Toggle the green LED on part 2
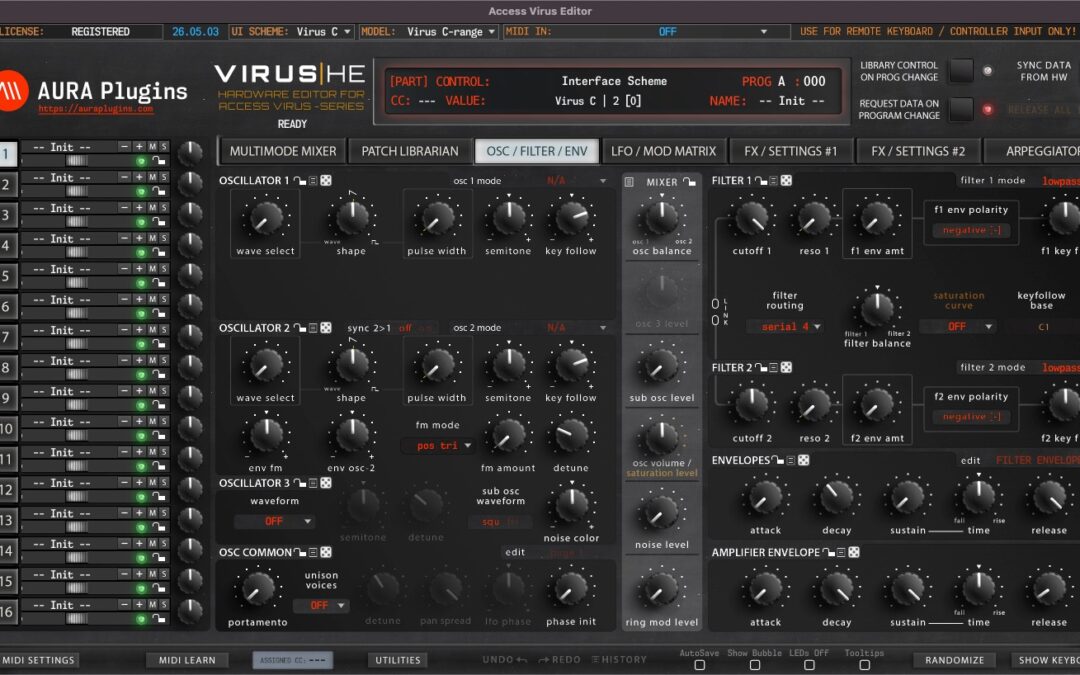The width and height of the screenshot is (1080, 675). click(141, 191)
